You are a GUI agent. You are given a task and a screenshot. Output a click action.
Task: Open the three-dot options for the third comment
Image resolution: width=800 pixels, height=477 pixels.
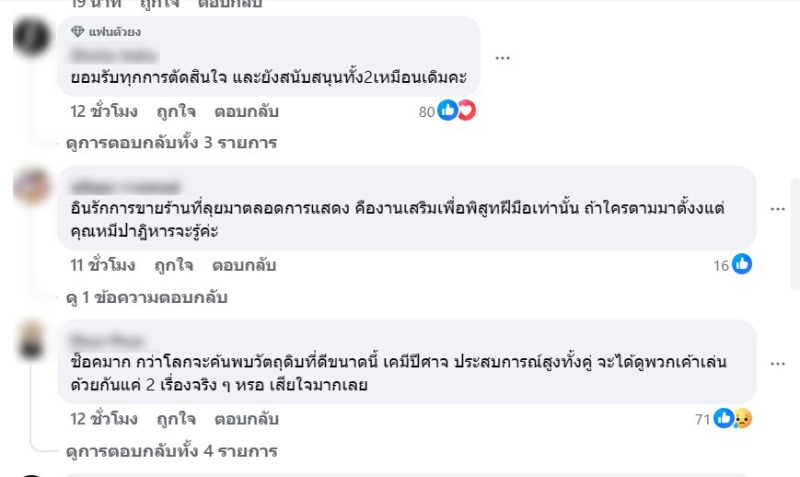click(x=778, y=364)
